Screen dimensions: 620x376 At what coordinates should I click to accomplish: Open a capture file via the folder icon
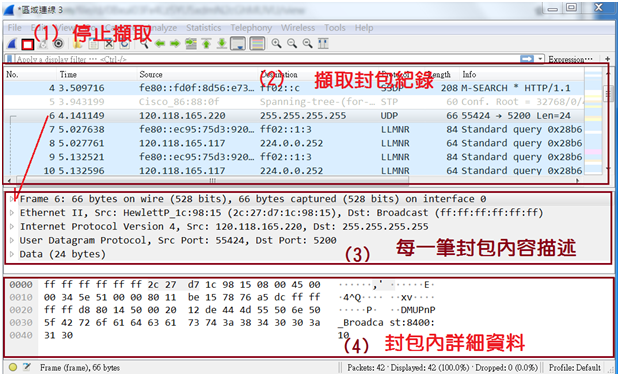point(78,44)
